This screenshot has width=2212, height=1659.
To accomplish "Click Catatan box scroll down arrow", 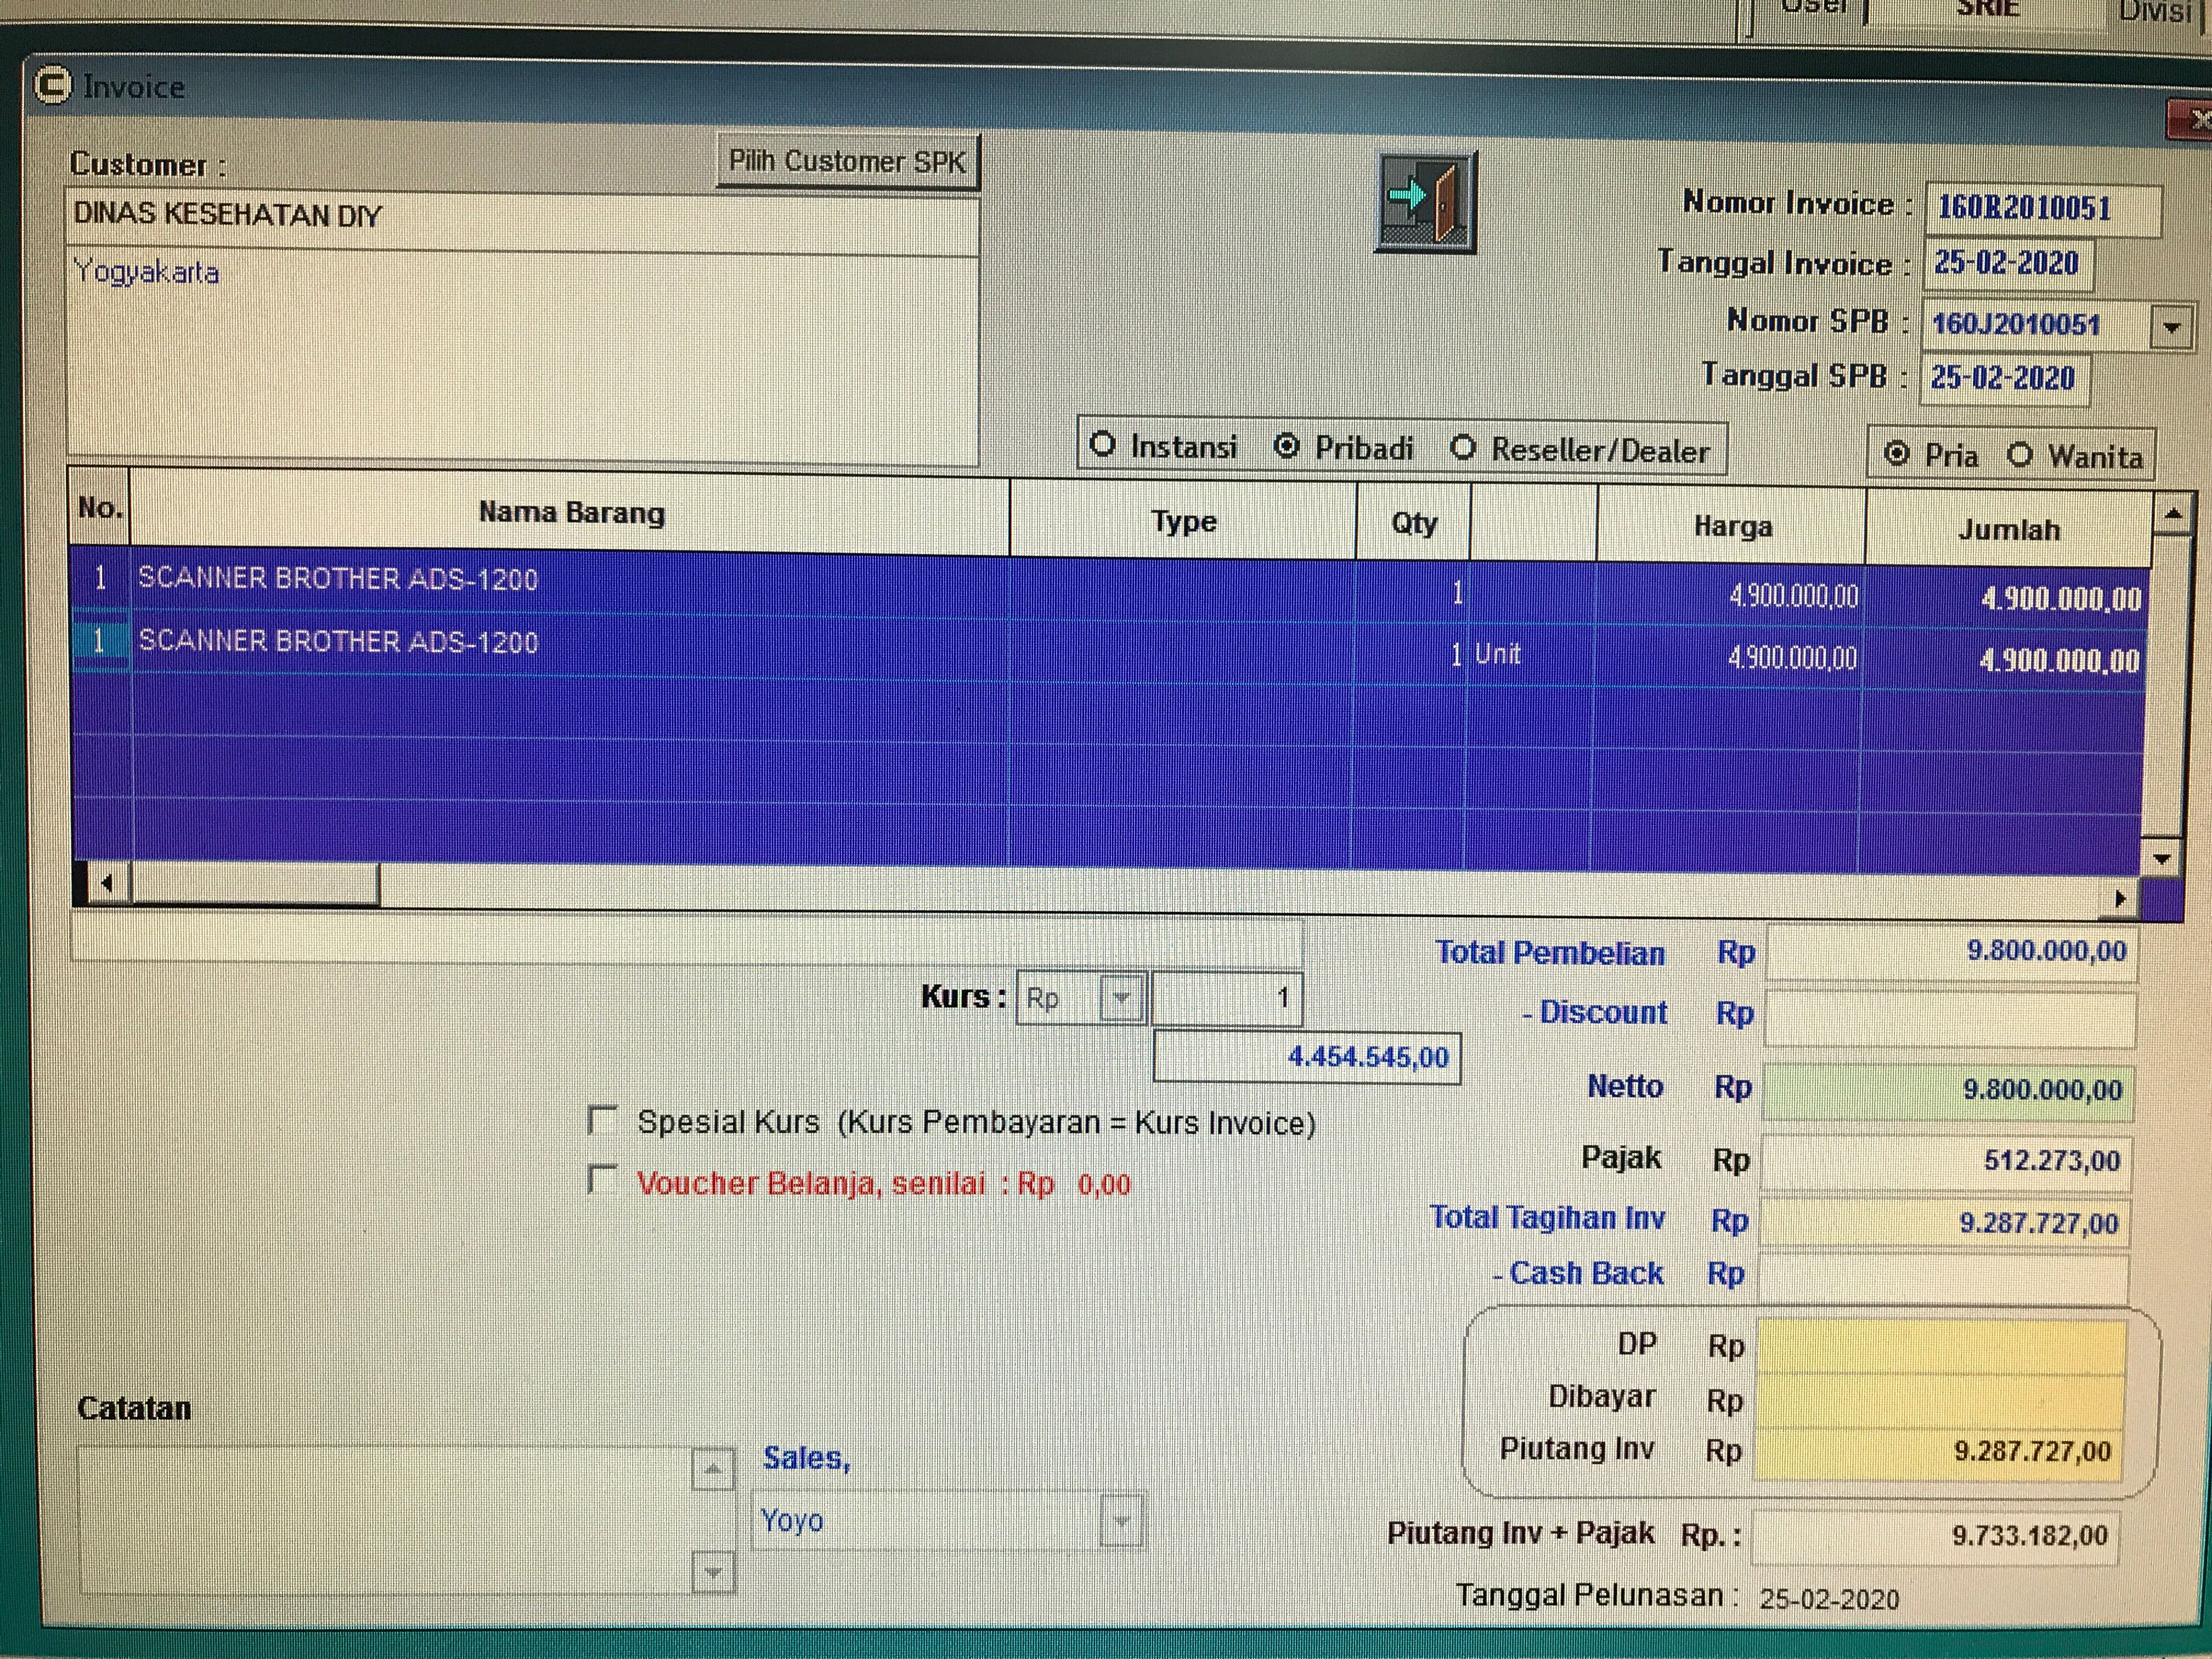I will [x=712, y=1572].
